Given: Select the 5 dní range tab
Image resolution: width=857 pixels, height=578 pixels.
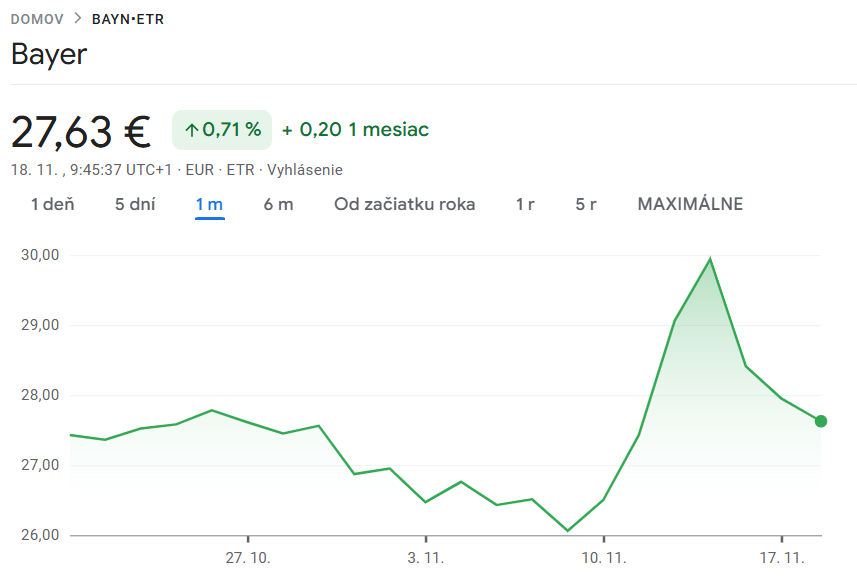Looking at the screenshot, I should (135, 205).
